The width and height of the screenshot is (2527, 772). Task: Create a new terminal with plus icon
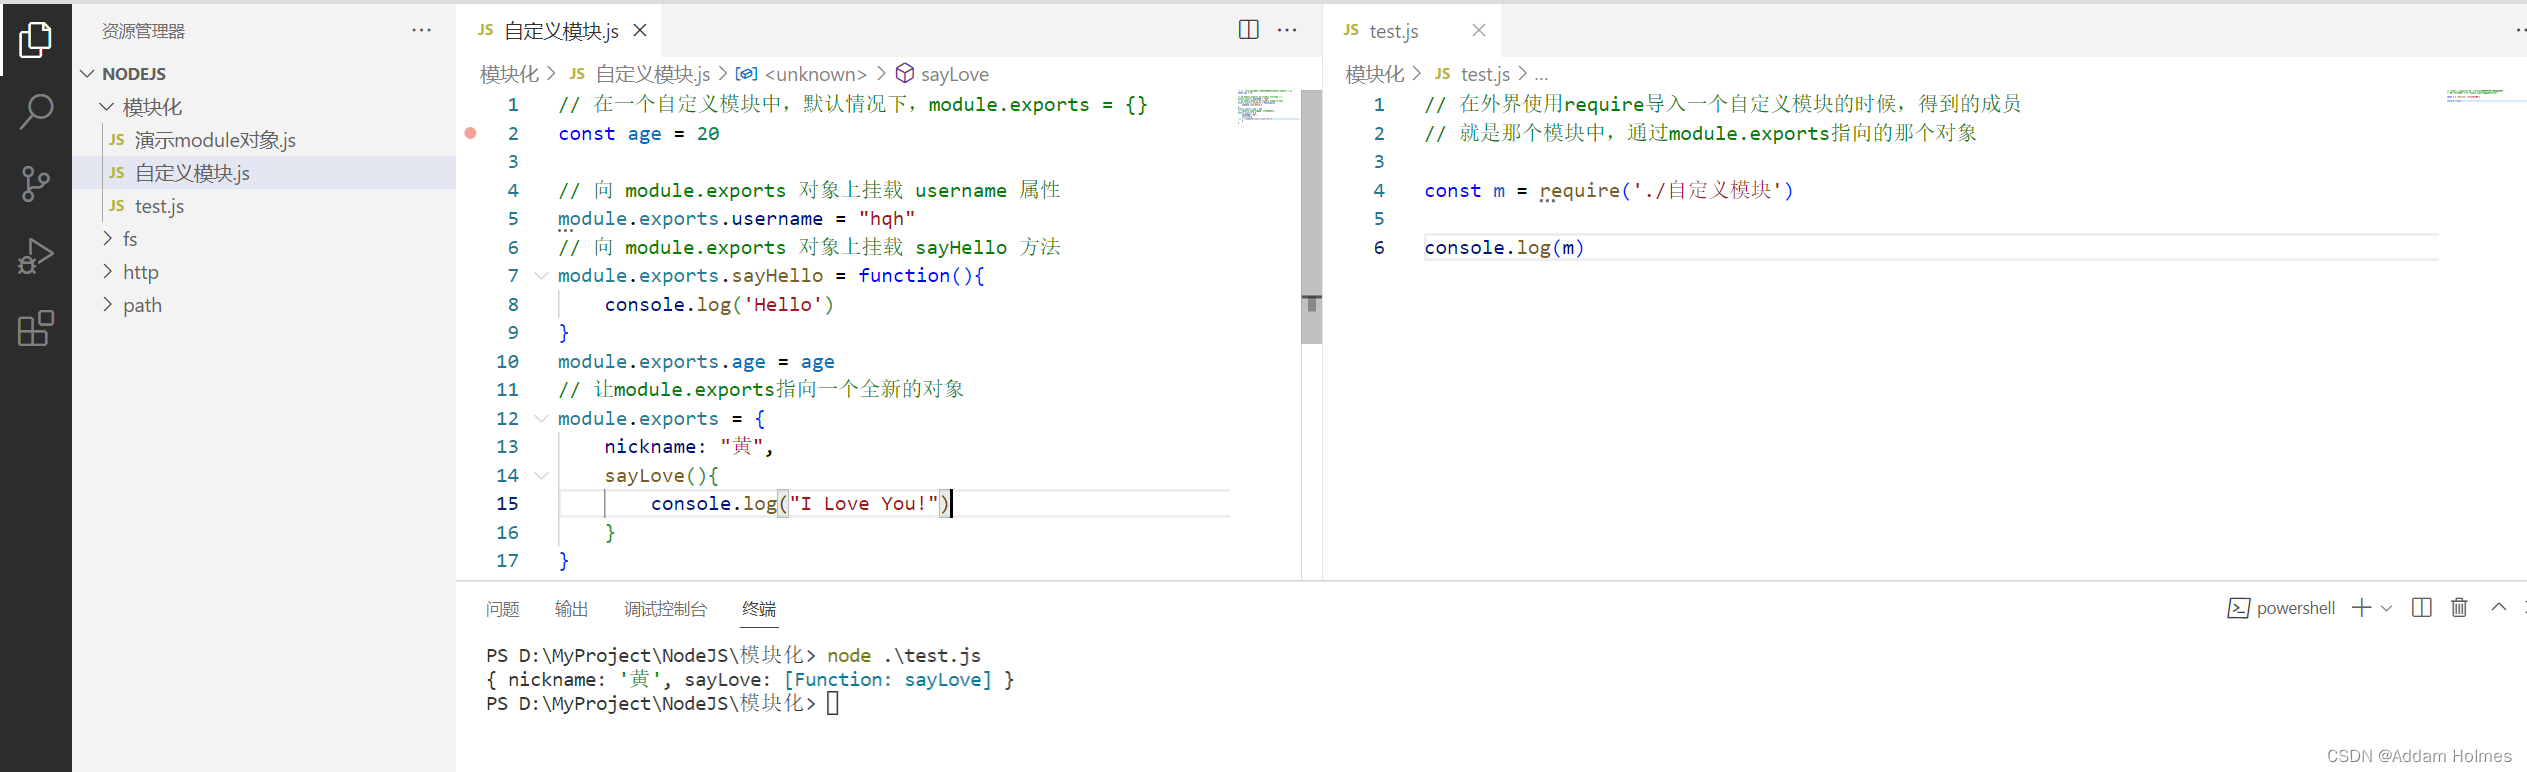[x=2361, y=608]
